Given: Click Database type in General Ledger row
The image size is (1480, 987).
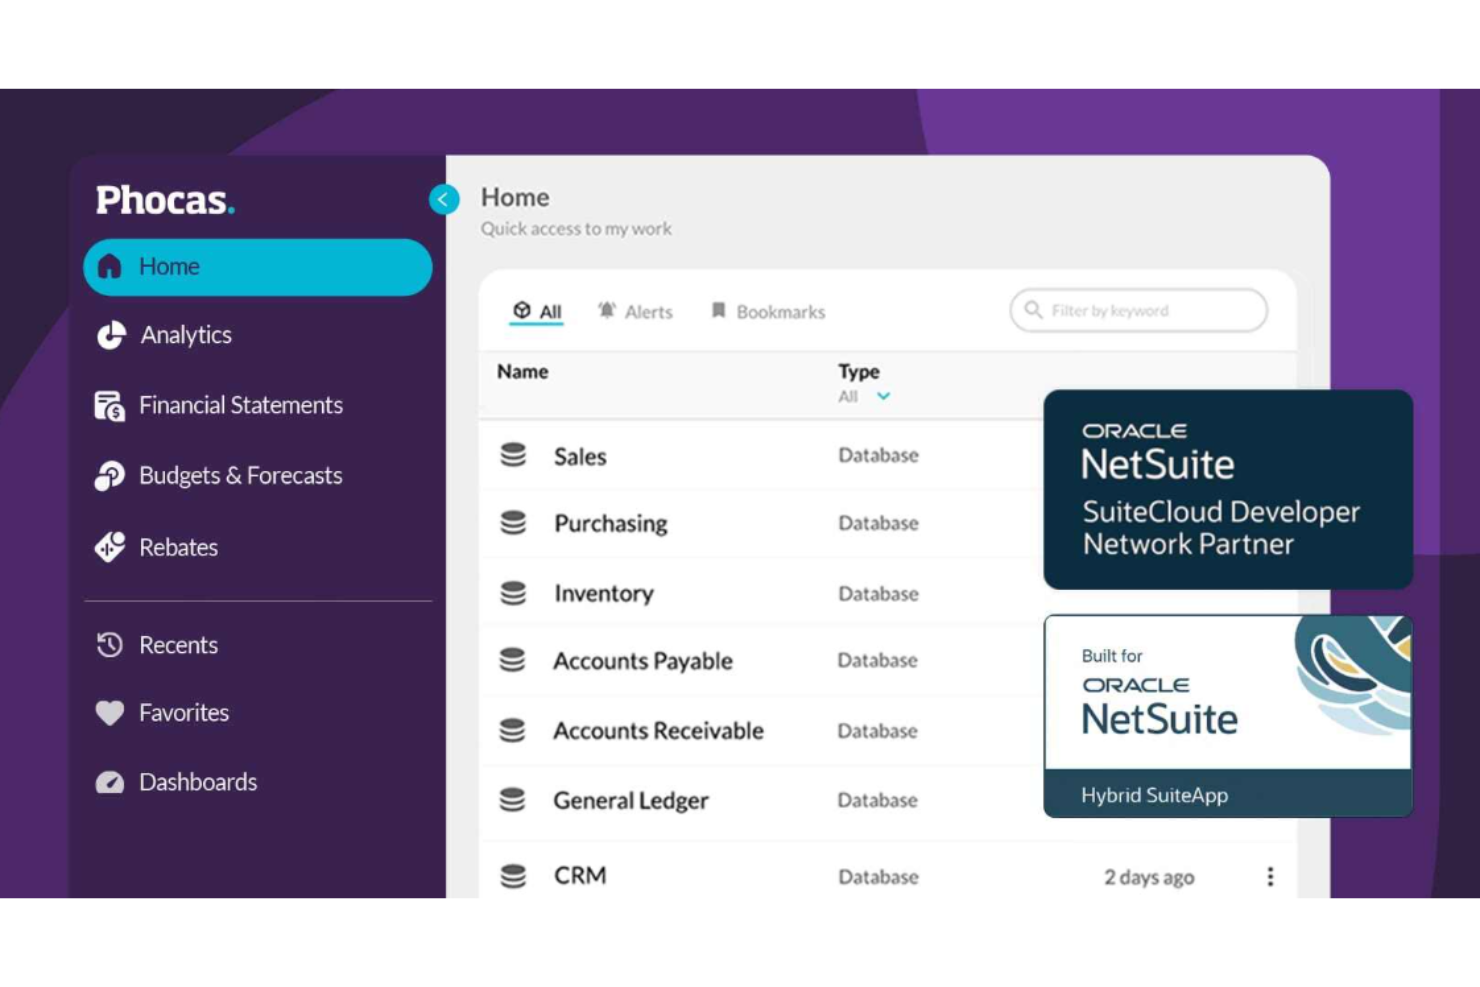Looking at the screenshot, I should coord(877,800).
